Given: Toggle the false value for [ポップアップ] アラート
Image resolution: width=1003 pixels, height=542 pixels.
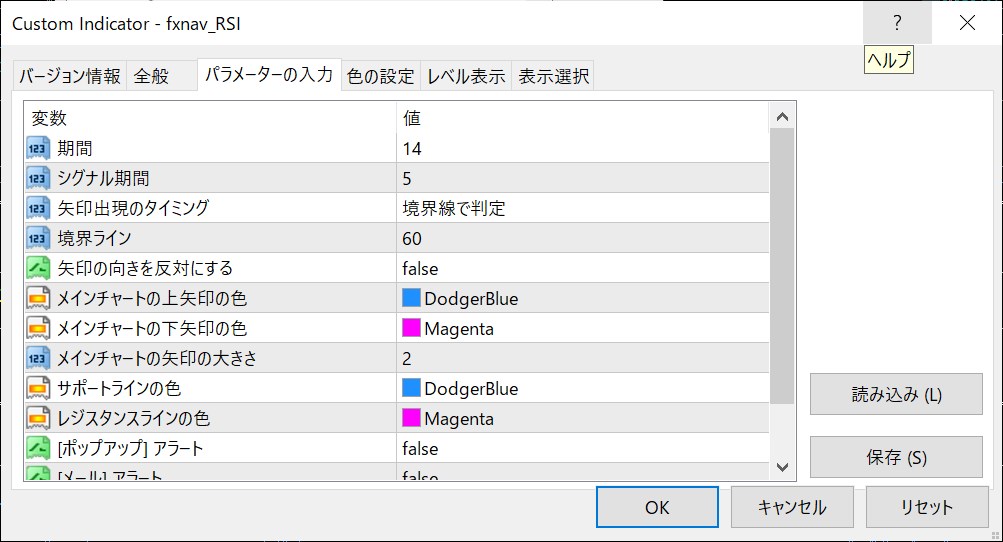Looking at the screenshot, I should tap(420, 448).
